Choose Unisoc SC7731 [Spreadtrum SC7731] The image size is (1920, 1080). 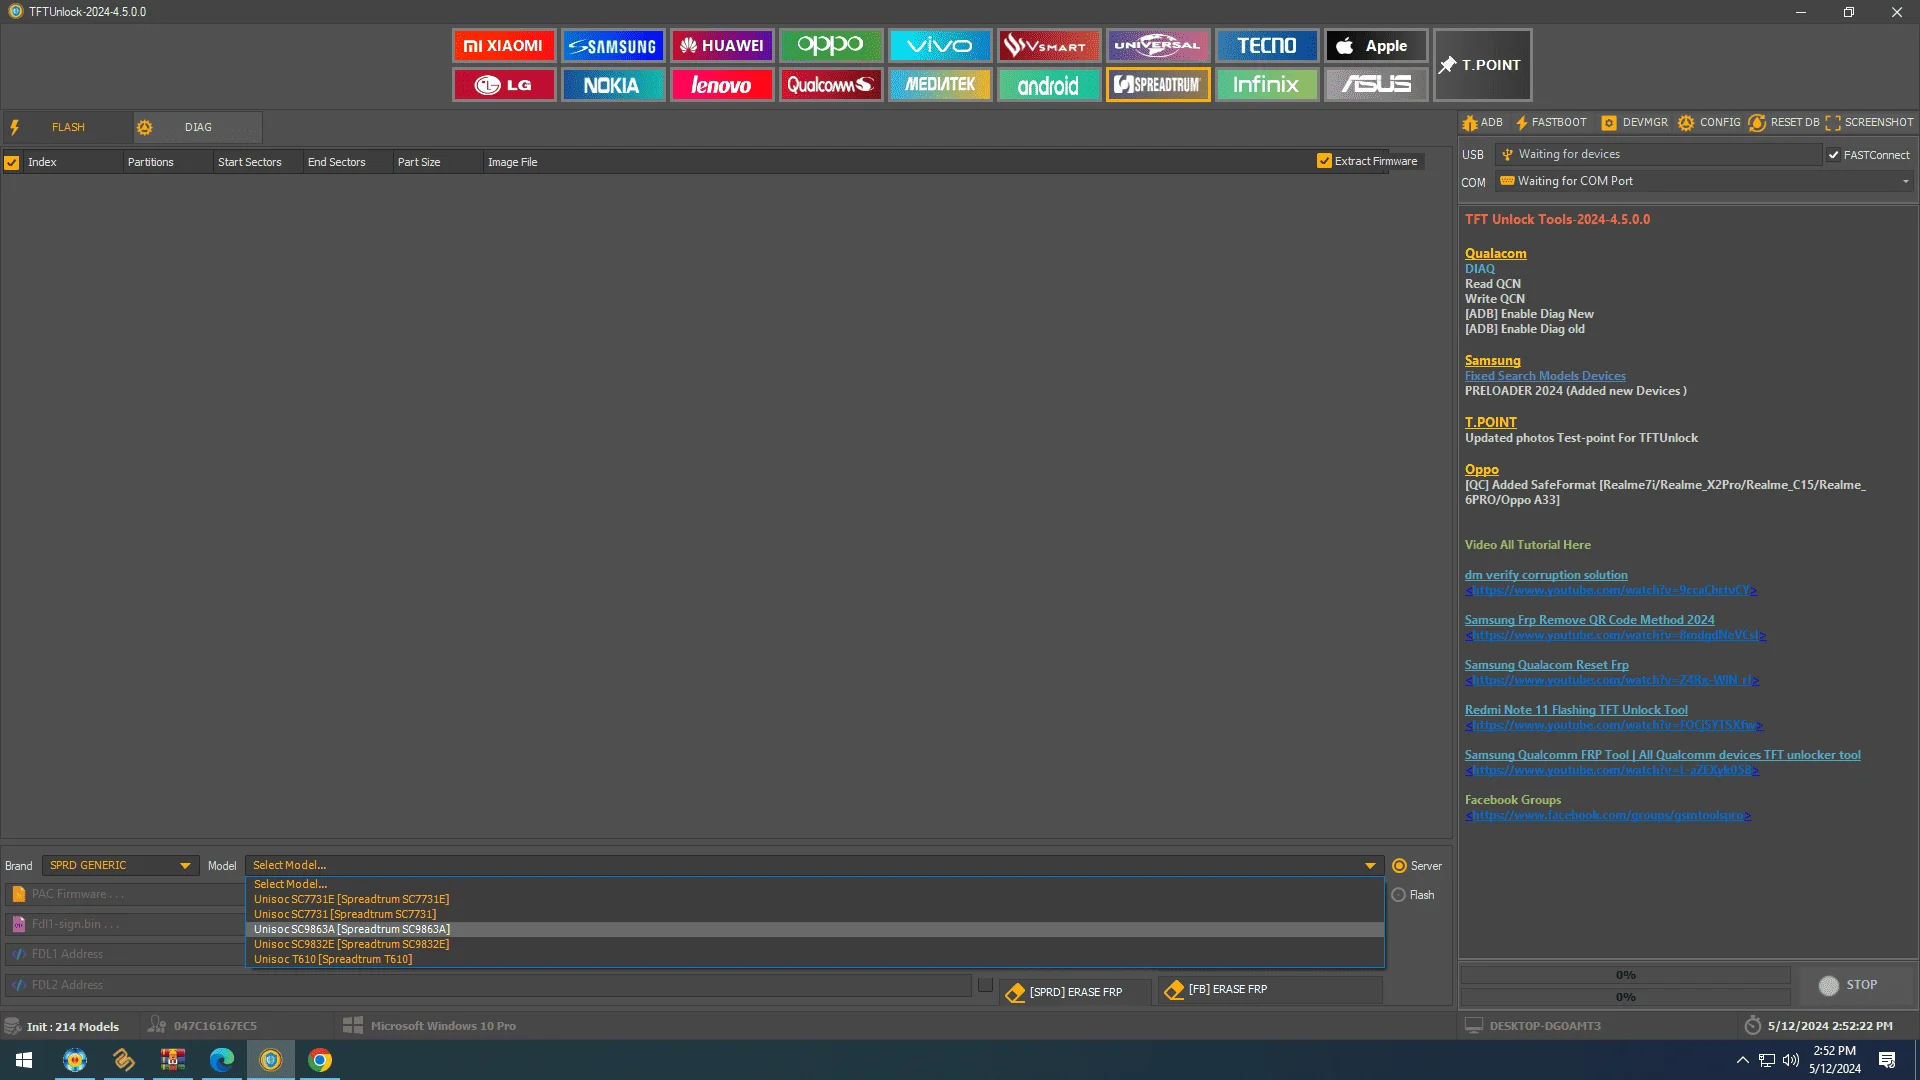pos(815,914)
